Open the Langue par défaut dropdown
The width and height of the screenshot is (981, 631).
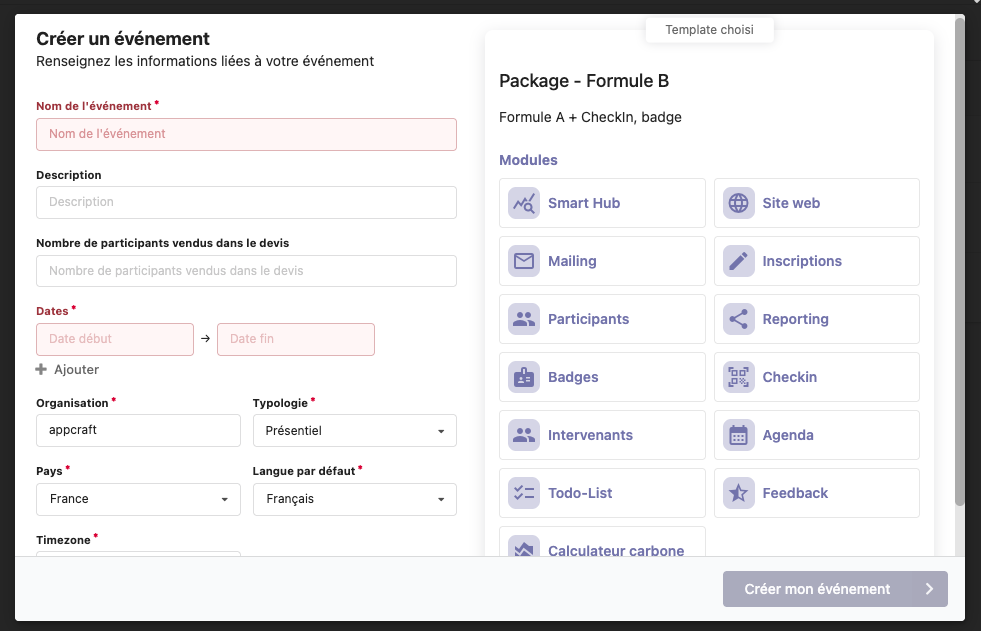(354, 499)
